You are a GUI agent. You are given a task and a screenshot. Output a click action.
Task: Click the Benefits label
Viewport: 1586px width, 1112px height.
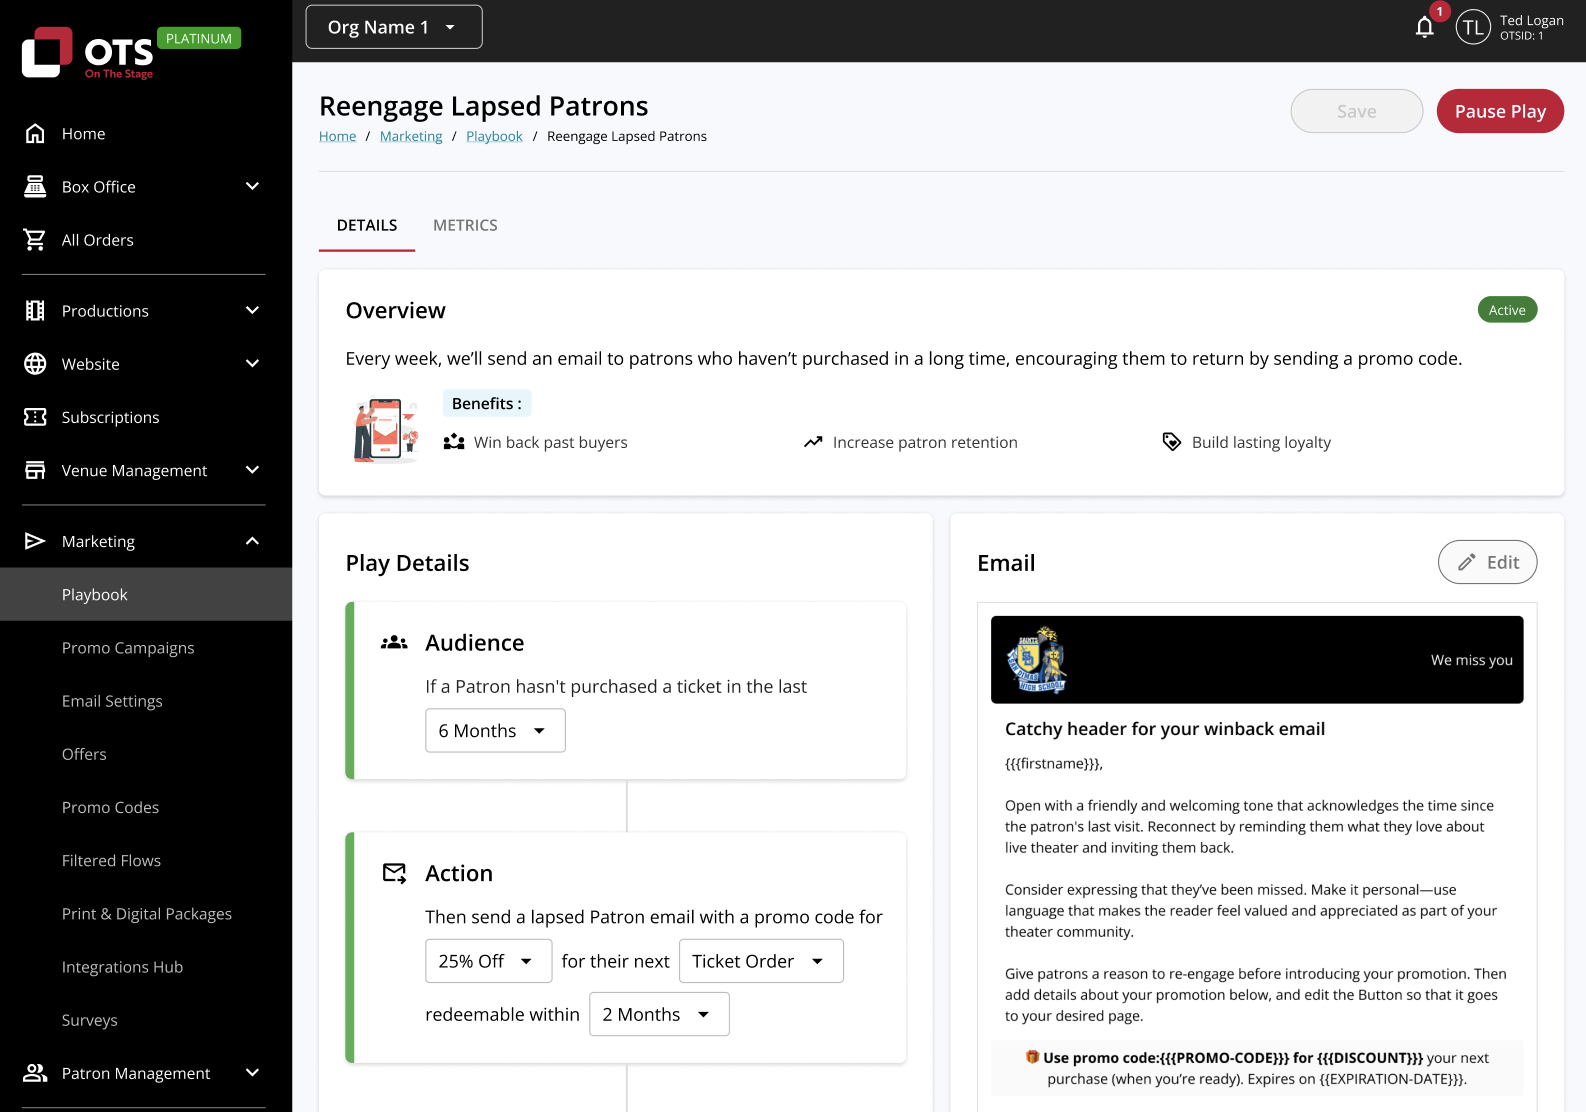(x=487, y=403)
